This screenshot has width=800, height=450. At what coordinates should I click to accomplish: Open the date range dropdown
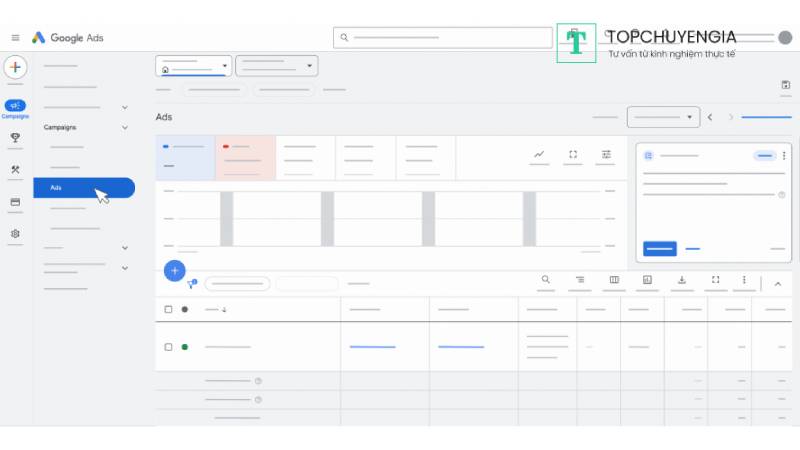663,117
